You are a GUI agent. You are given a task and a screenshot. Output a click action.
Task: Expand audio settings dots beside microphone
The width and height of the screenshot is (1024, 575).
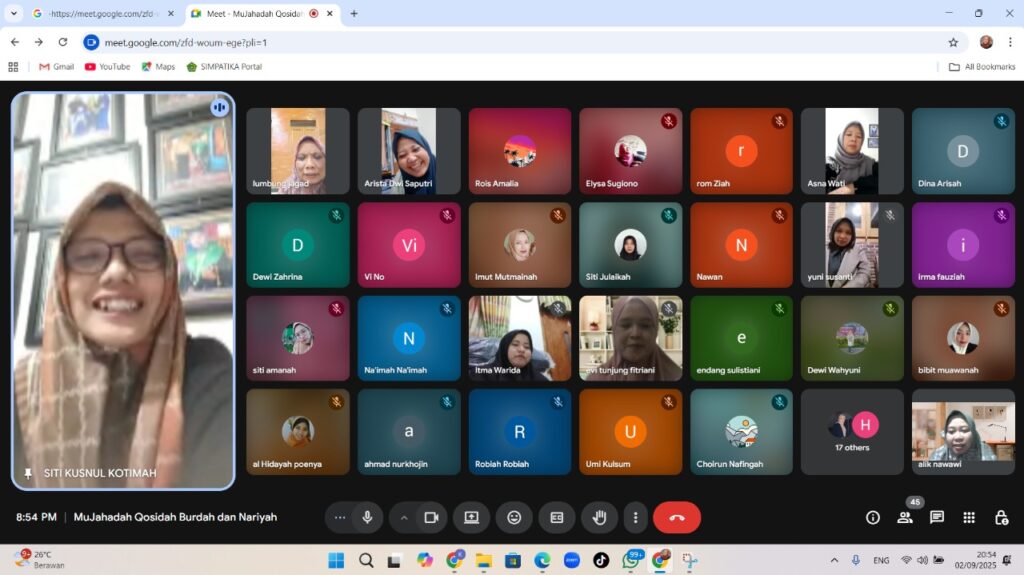pyautogui.click(x=340, y=517)
